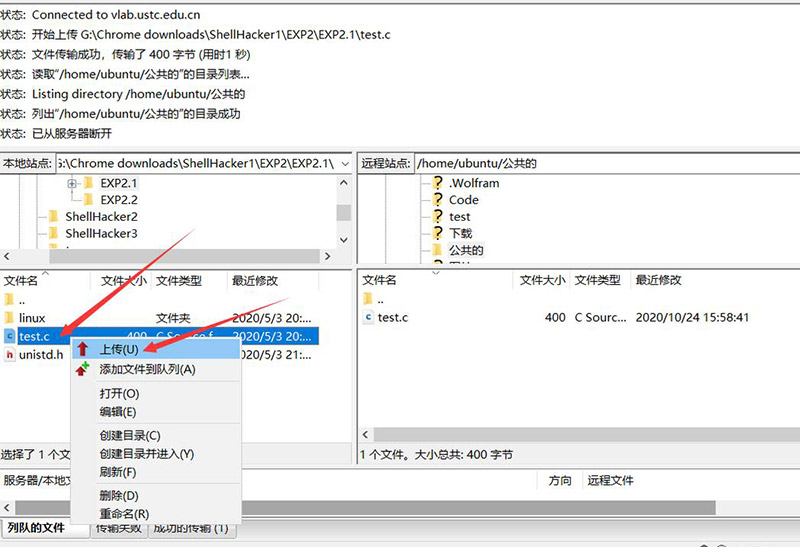Select 编辑(E) in the context menu

click(x=156, y=412)
